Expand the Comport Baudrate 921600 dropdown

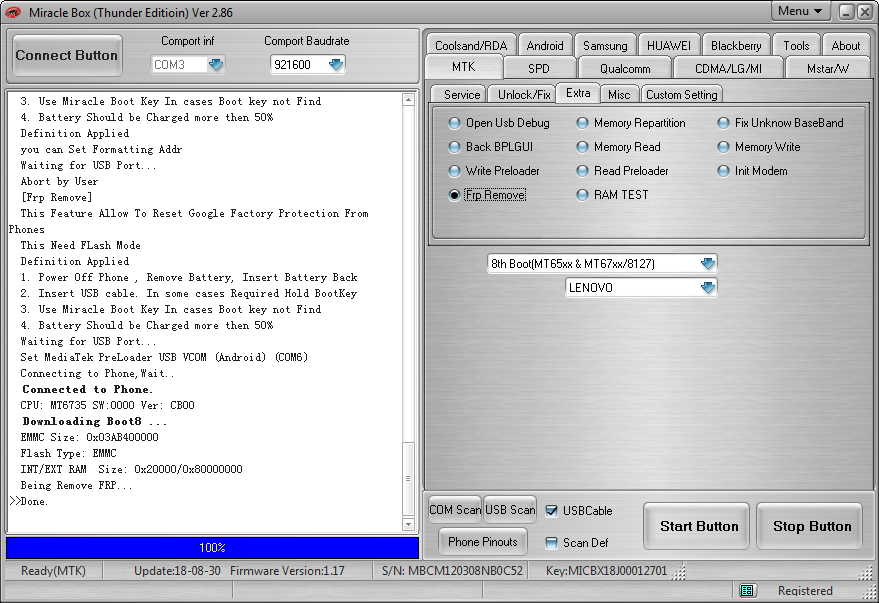[336, 64]
